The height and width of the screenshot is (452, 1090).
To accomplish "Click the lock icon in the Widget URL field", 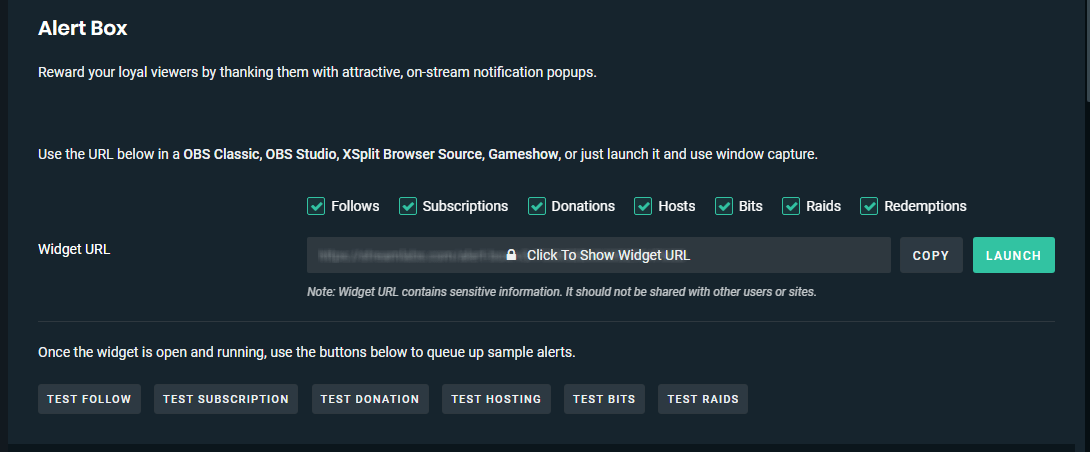I will click(x=511, y=255).
